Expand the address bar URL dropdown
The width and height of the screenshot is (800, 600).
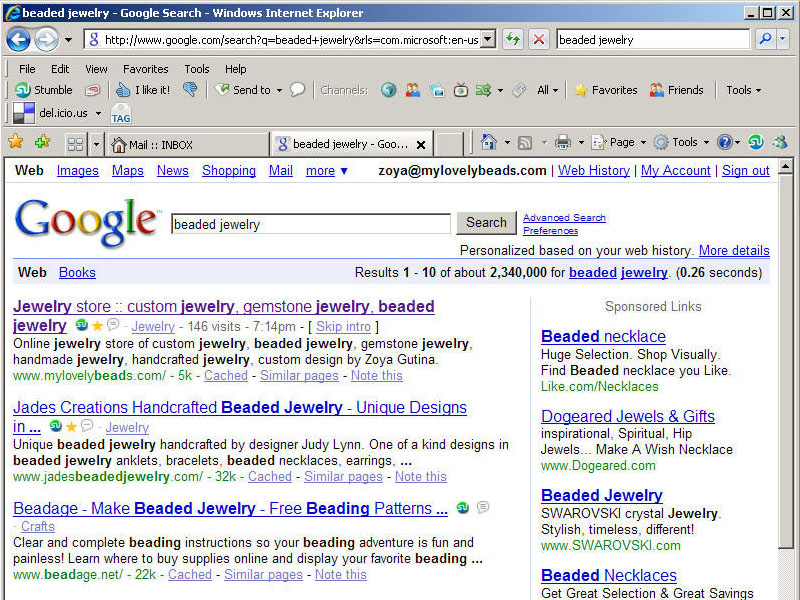pyautogui.click(x=488, y=39)
